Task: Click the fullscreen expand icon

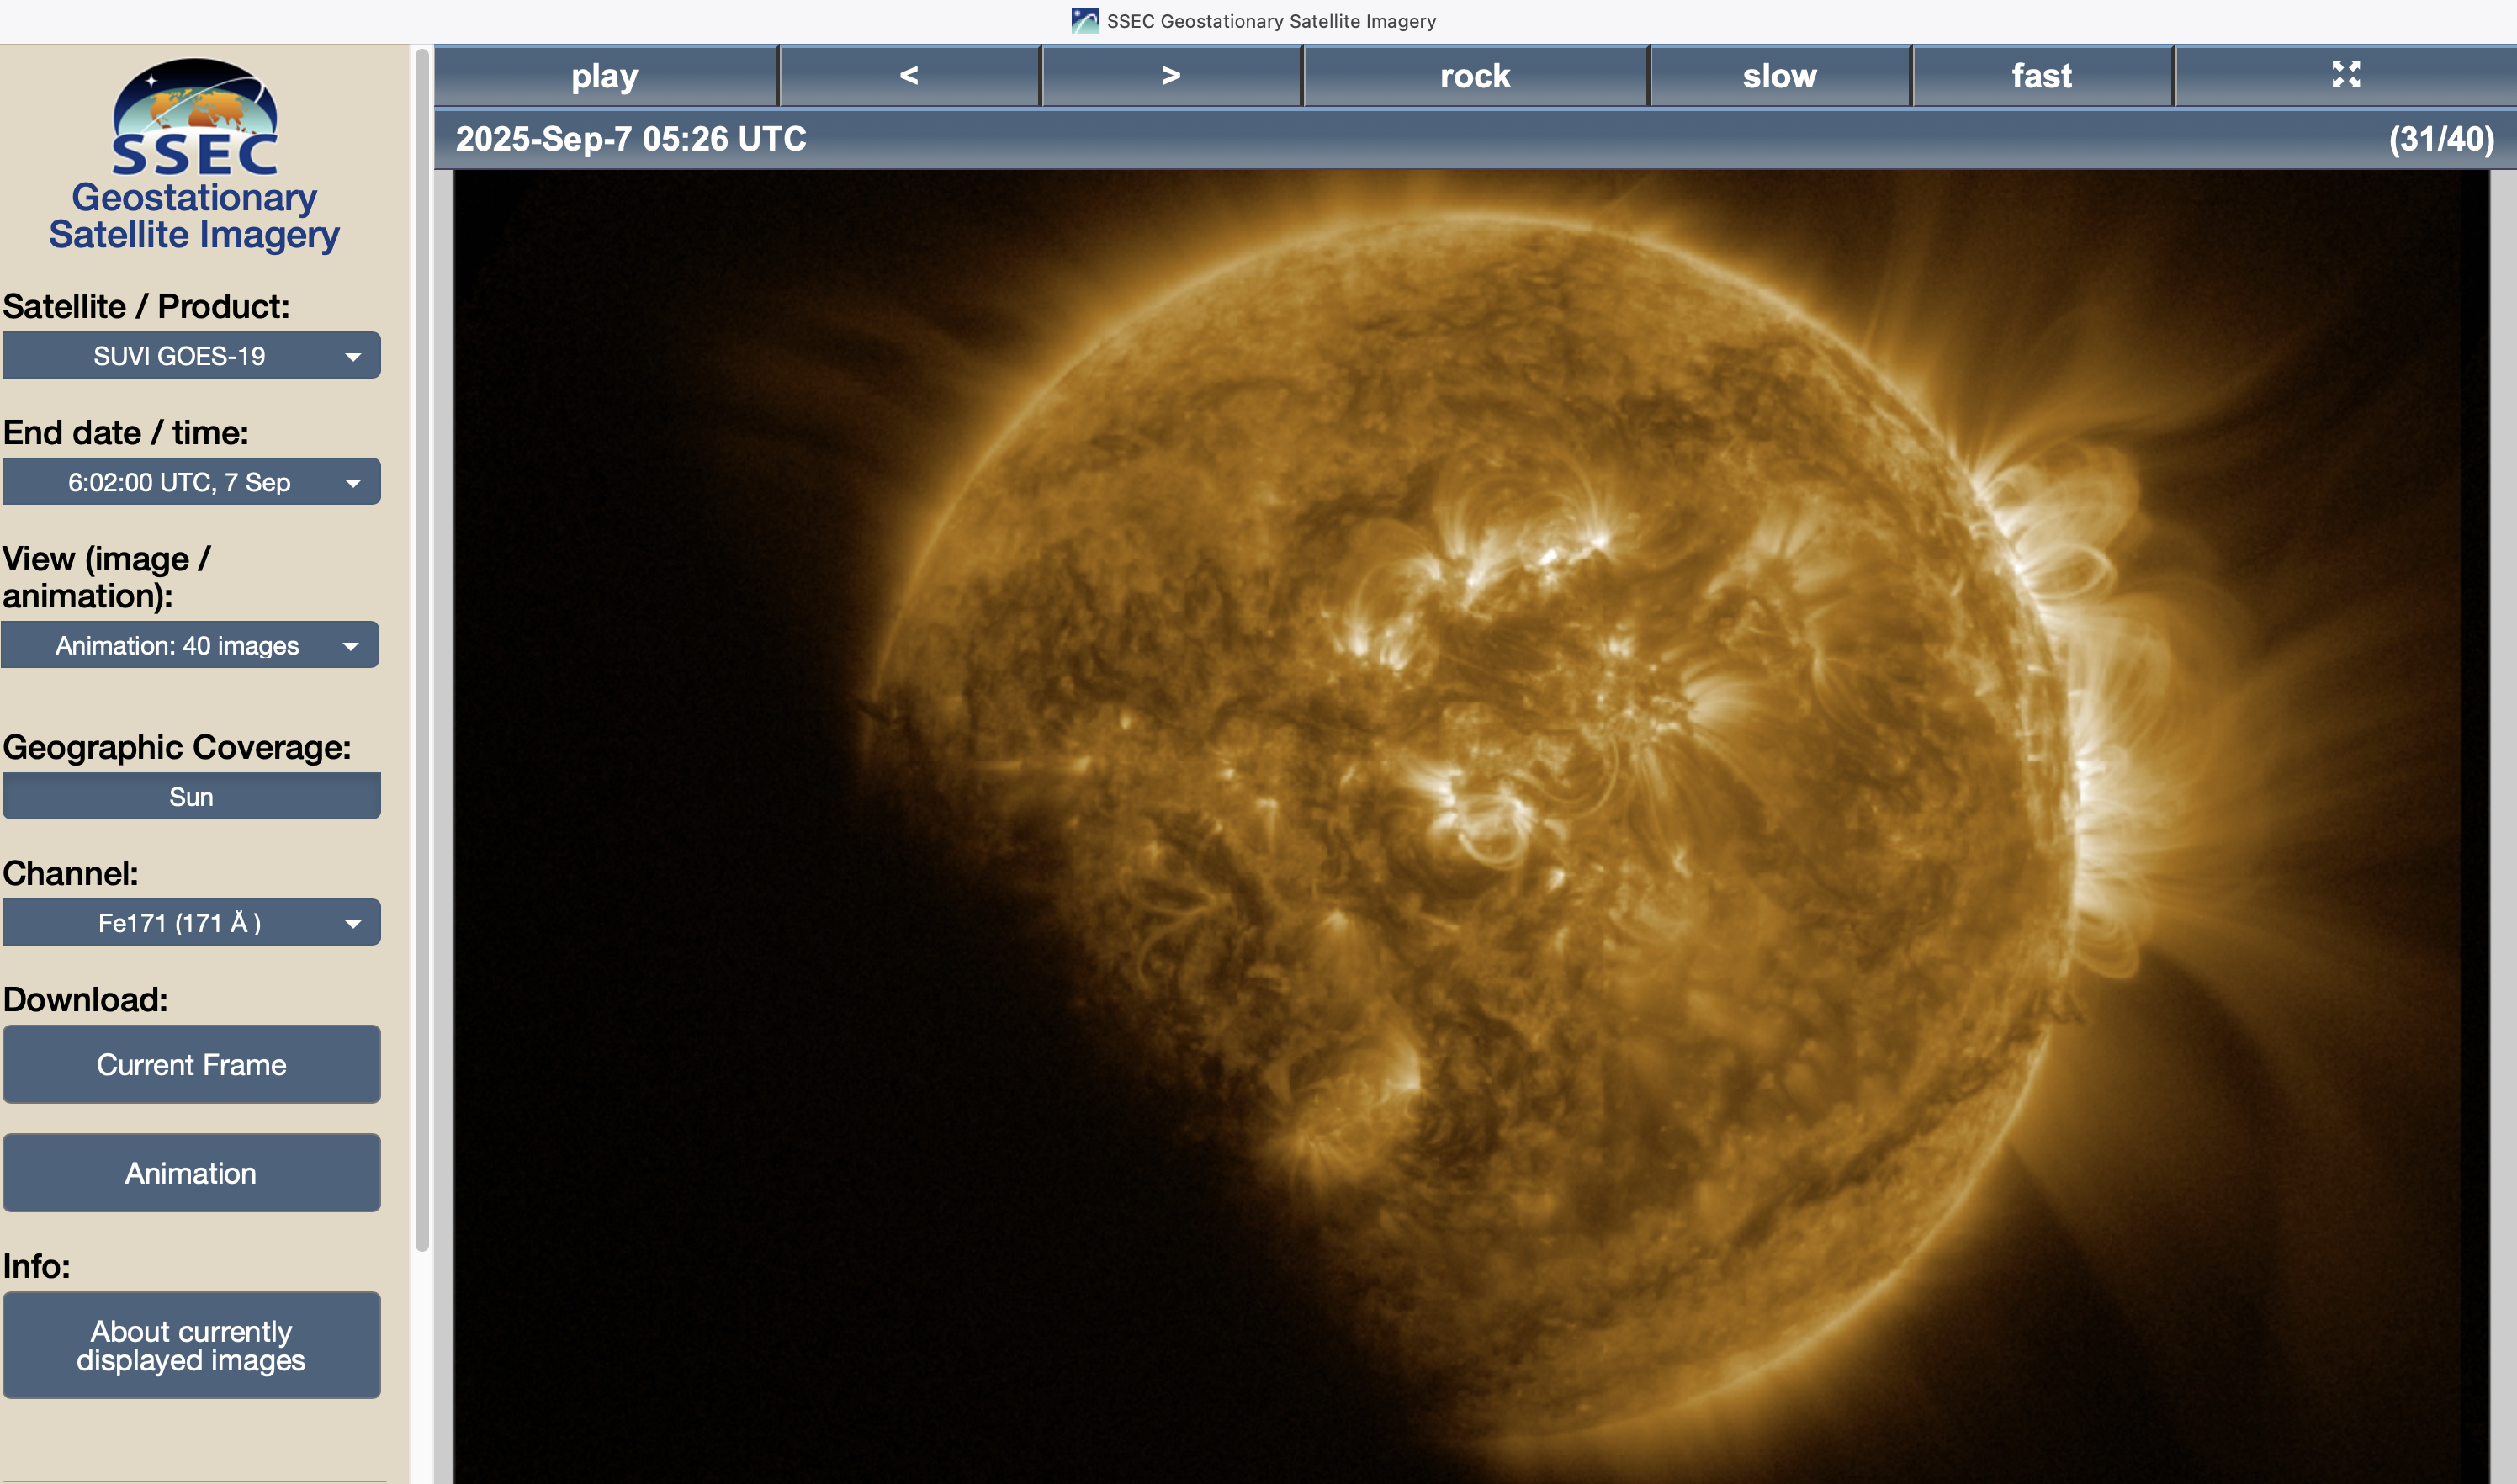Action: pyautogui.click(x=2345, y=75)
